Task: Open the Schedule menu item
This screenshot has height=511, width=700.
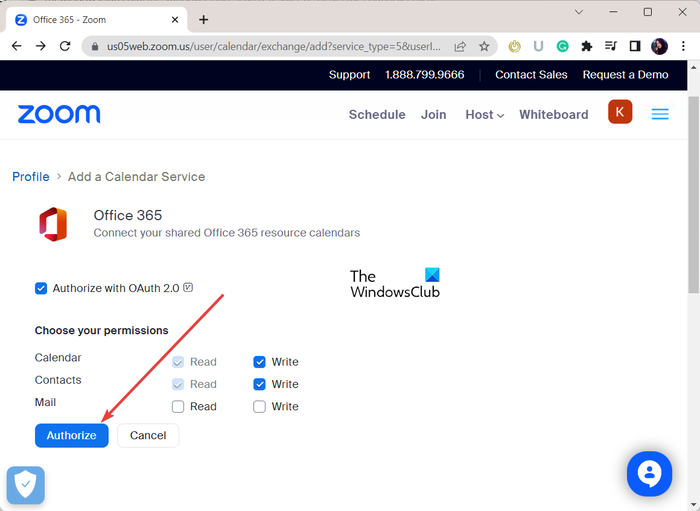Action: (x=377, y=115)
